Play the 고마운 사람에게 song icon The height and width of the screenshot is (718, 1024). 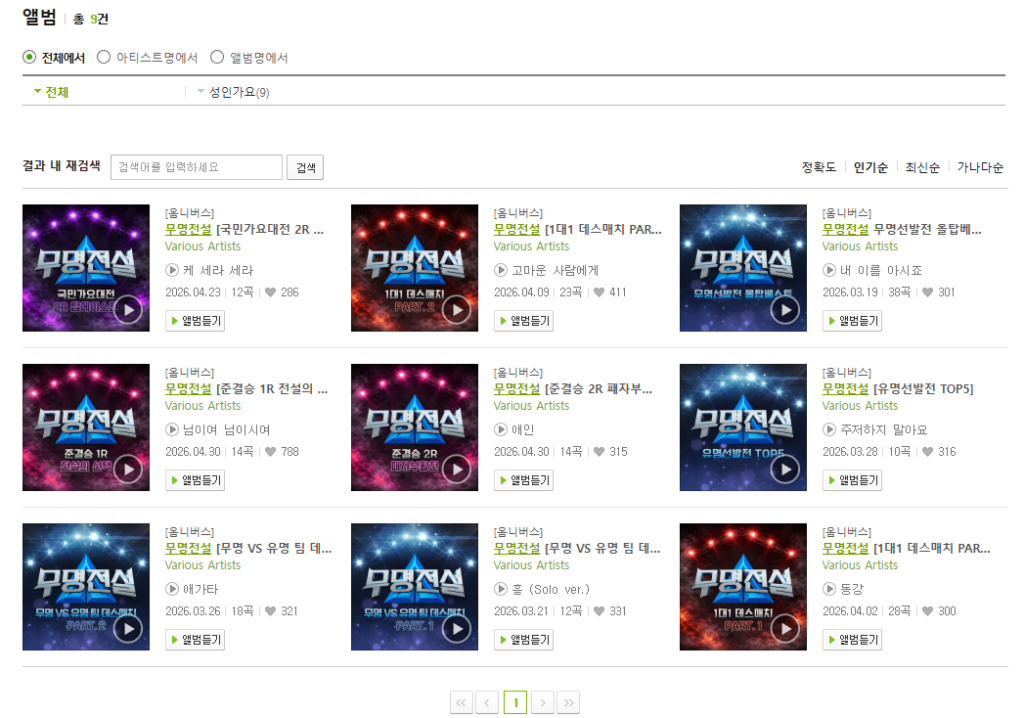(500, 270)
